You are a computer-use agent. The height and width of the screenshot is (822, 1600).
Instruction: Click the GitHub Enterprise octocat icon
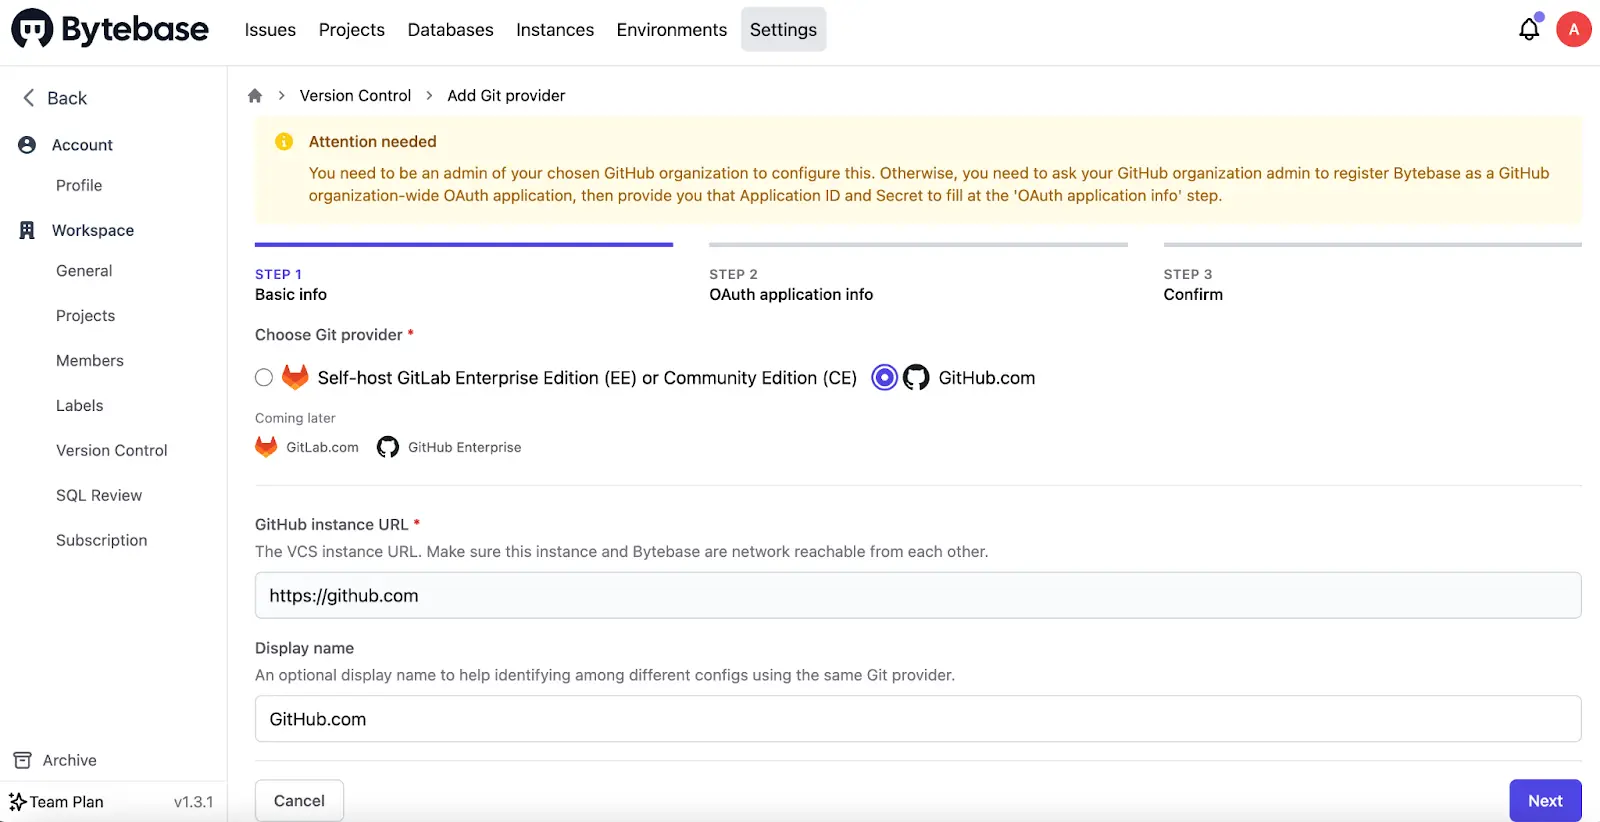pos(388,447)
